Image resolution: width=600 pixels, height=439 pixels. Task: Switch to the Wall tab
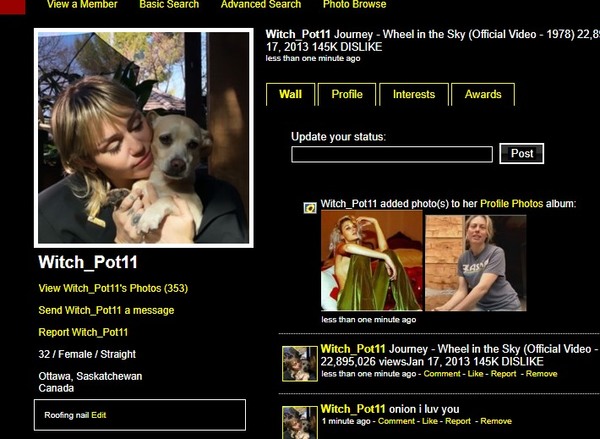point(290,95)
